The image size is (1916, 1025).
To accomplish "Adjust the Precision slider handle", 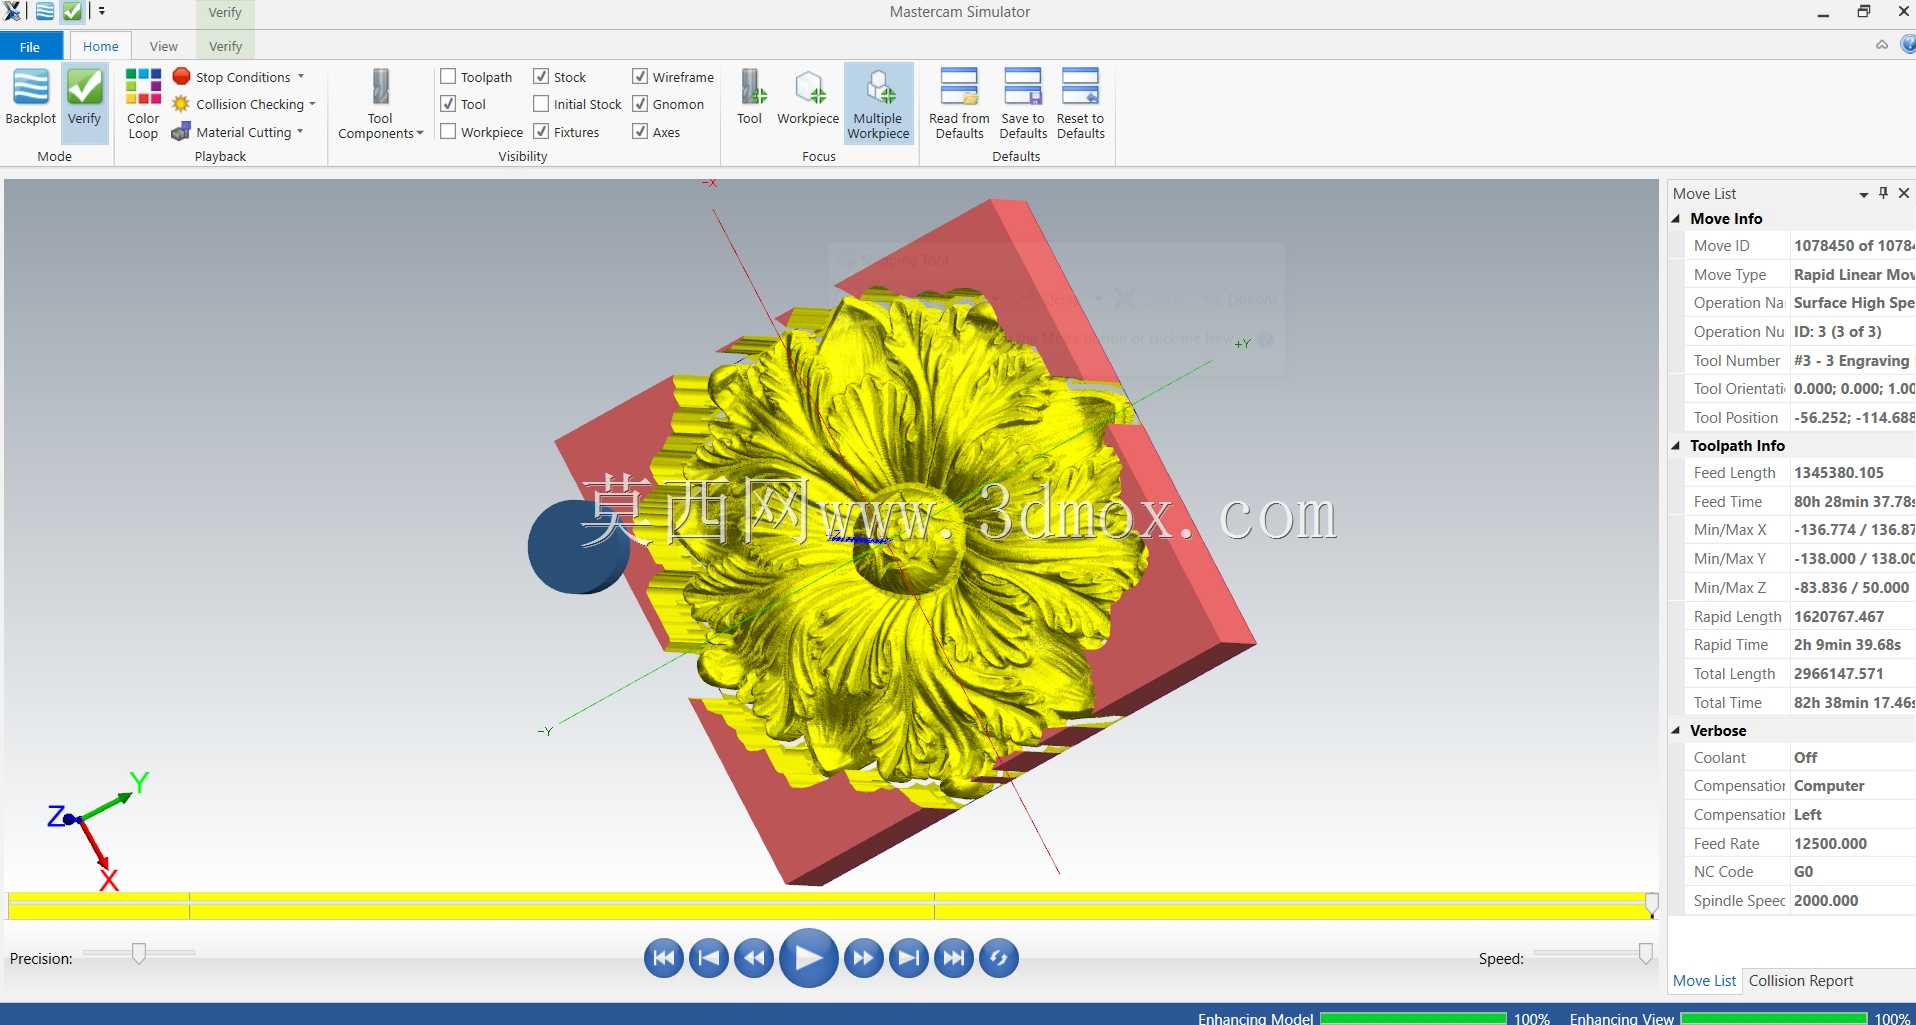I will coord(139,953).
